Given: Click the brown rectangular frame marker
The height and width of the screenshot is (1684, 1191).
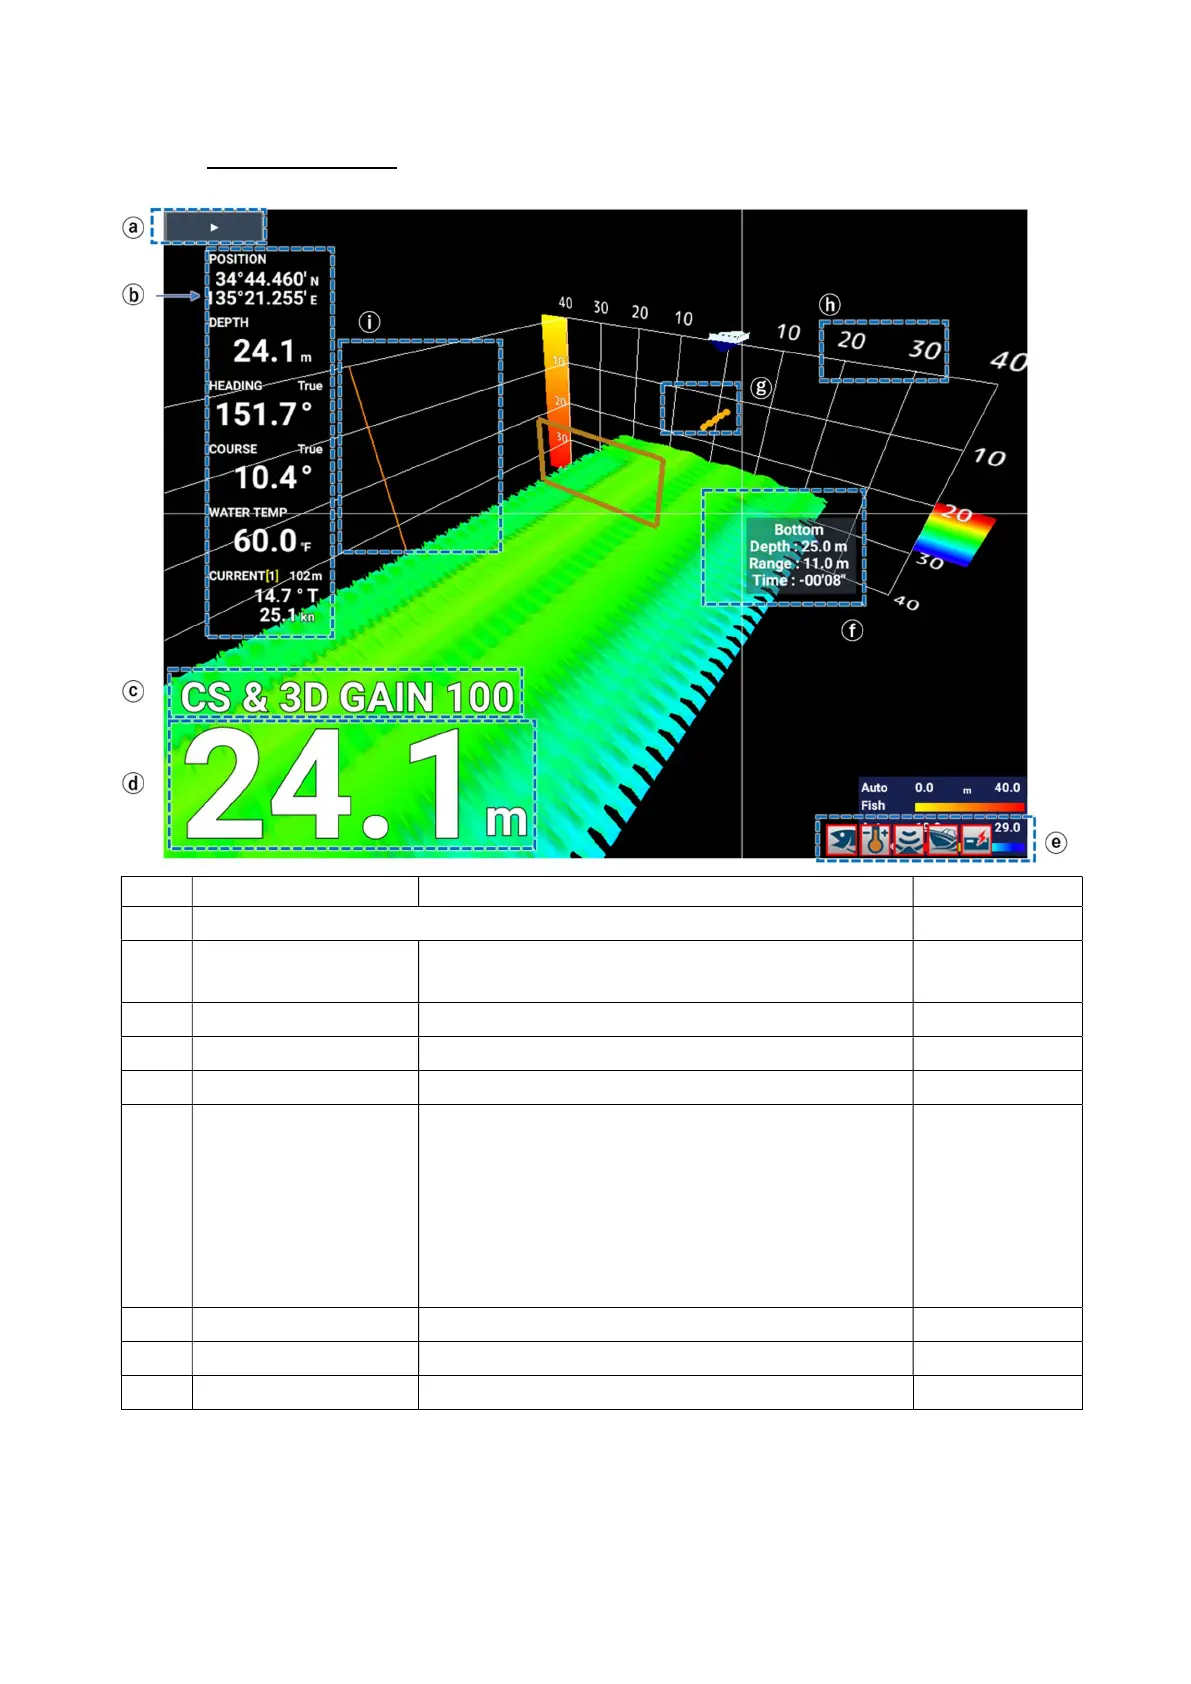Looking at the screenshot, I should click(x=601, y=470).
